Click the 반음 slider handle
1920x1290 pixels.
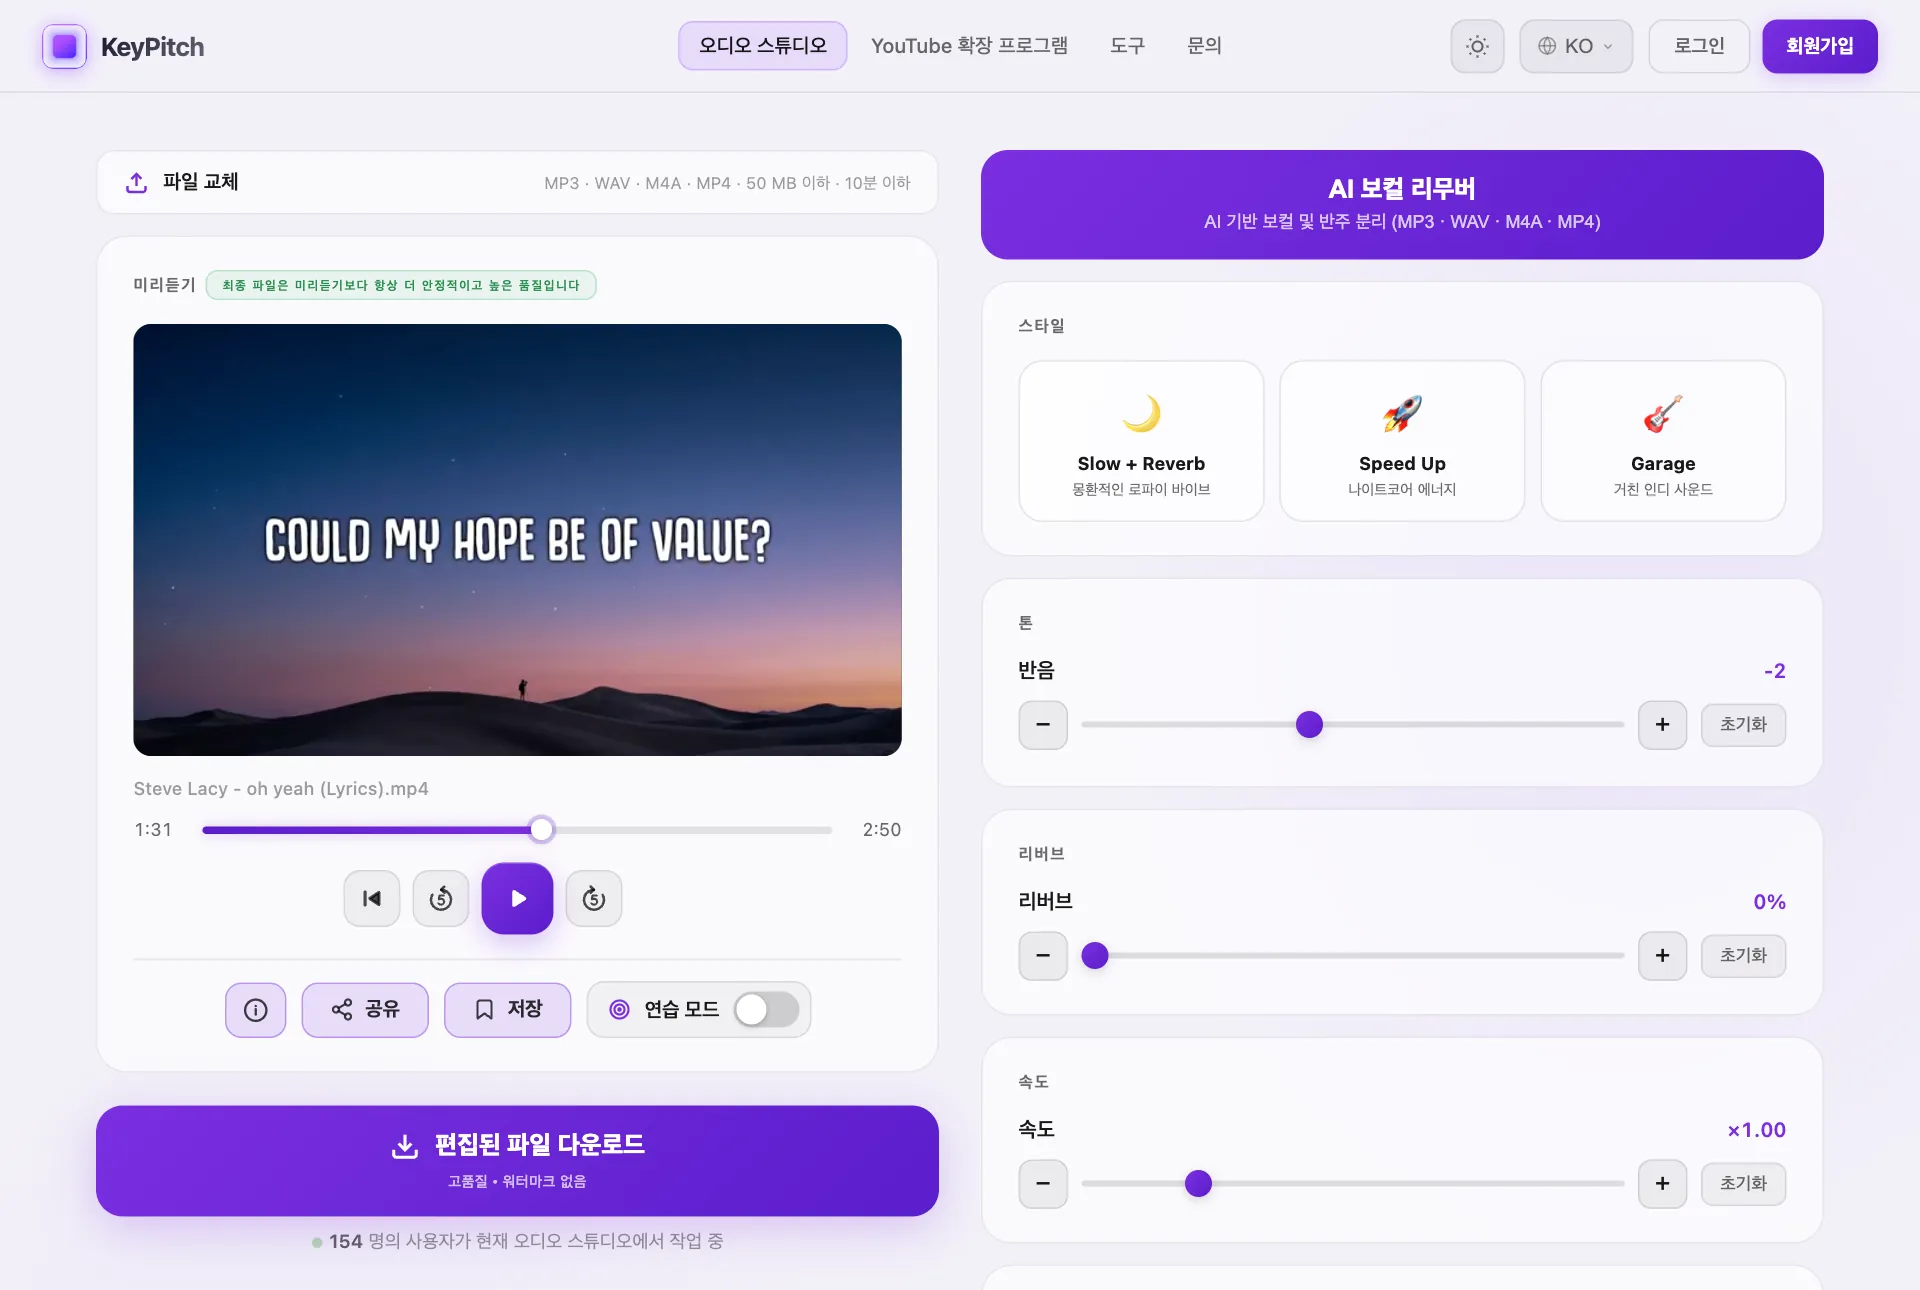point(1309,725)
